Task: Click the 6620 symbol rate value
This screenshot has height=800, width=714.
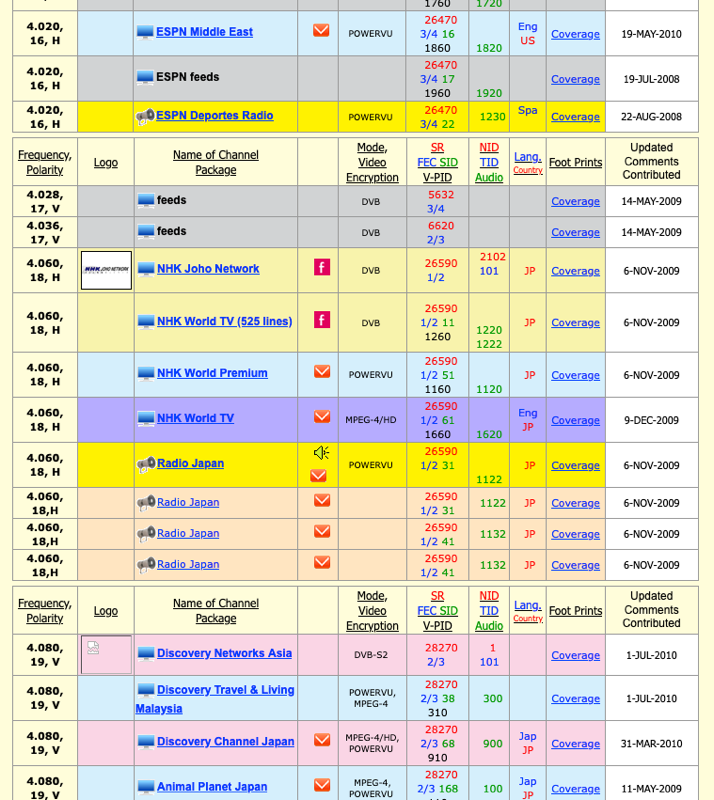Action: (441, 226)
